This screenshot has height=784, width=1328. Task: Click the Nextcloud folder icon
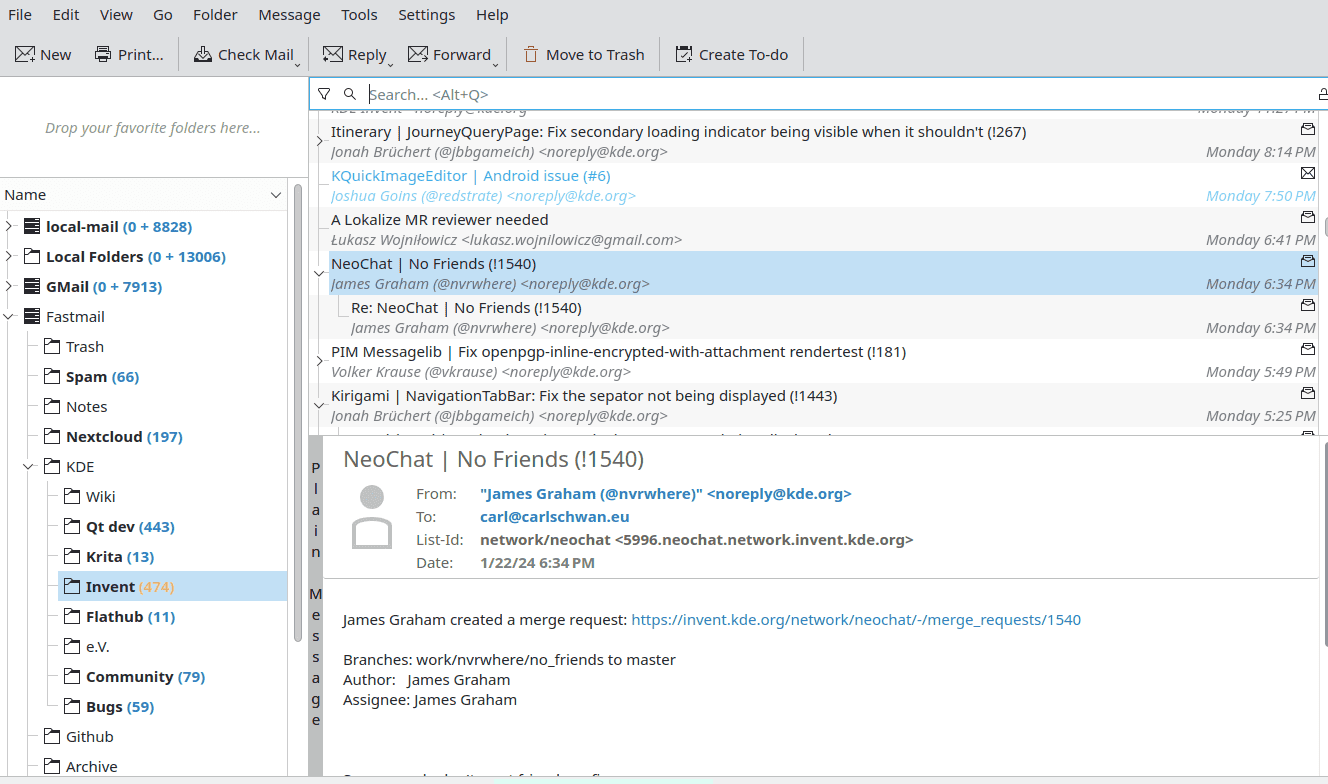pos(51,436)
